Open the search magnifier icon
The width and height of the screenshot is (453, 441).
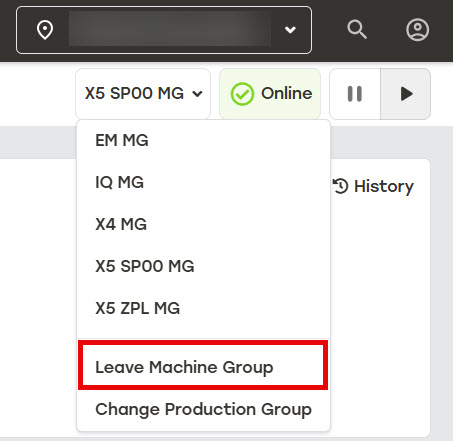click(x=357, y=30)
